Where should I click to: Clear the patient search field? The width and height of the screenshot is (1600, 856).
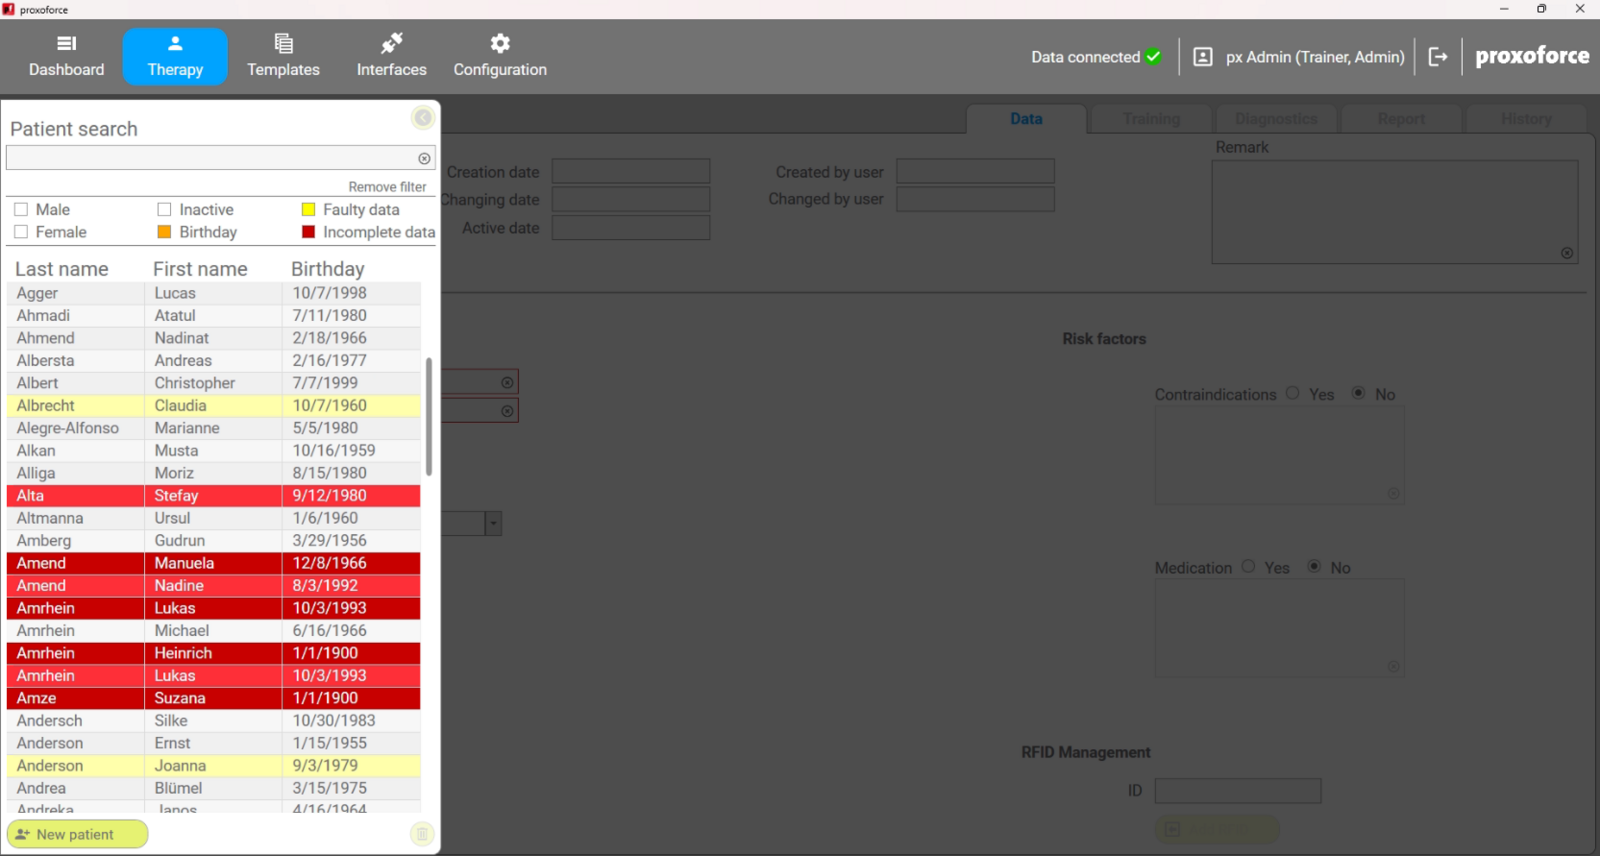click(424, 158)
